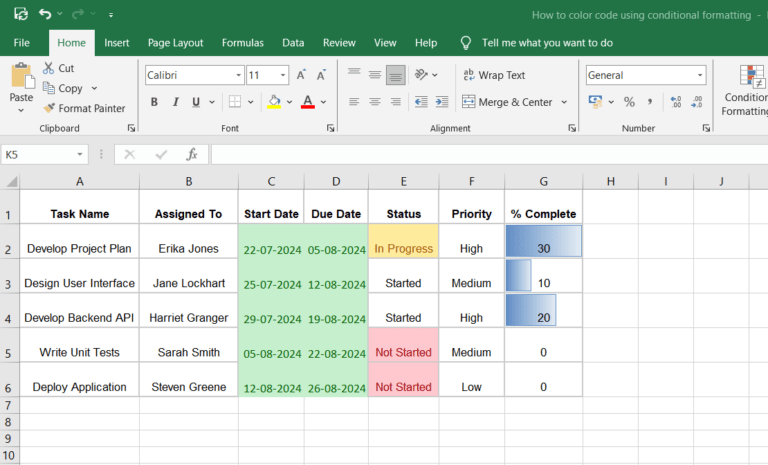The image size is (768, 465).
Task: Click the Undo arrow icon
Action: point(45,14)
